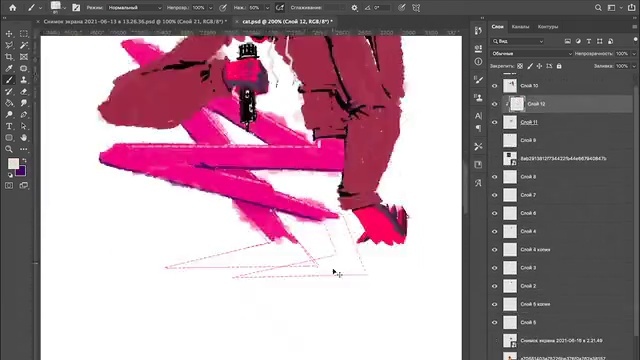Enable airbrush build-up mode
Image resolution: width=640 pixels, height=360 pixels.
click(280, 7)
